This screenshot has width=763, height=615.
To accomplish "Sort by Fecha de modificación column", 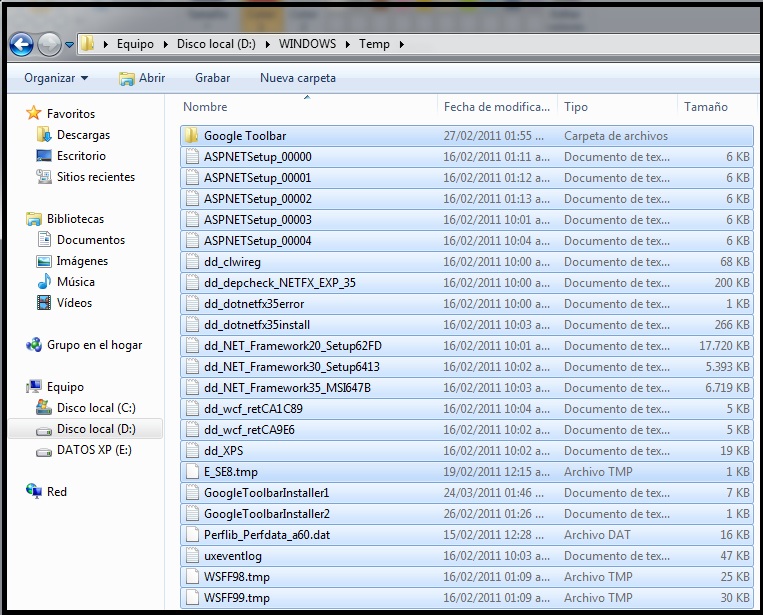I will [x=497, y=107].
